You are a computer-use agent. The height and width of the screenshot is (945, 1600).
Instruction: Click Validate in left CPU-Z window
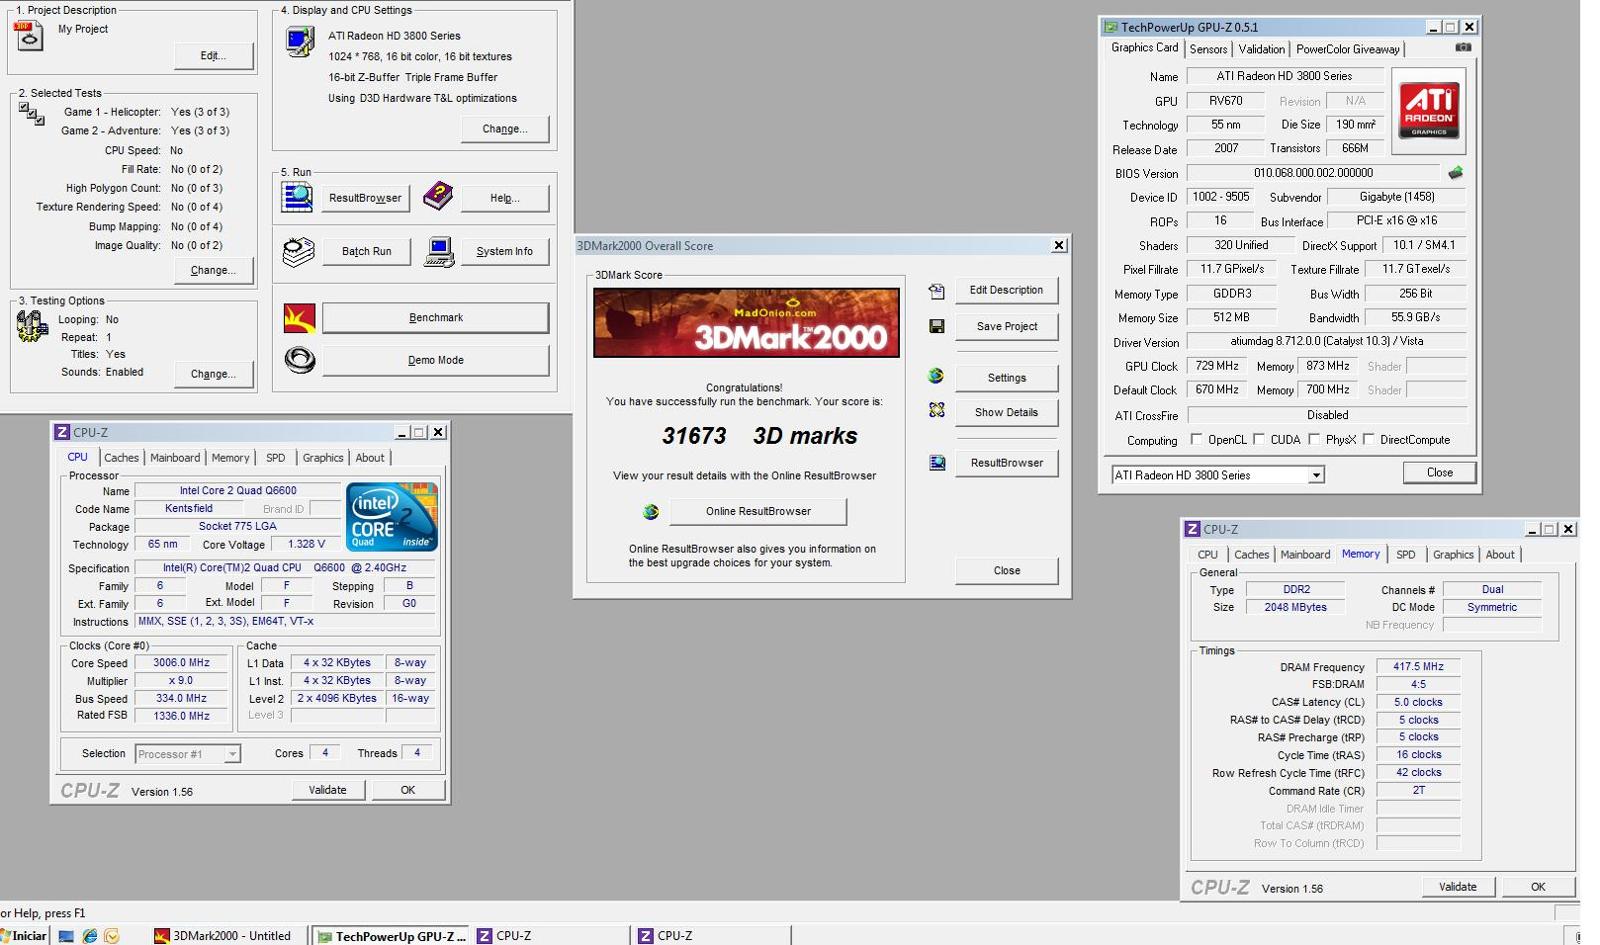coord(327,790)
